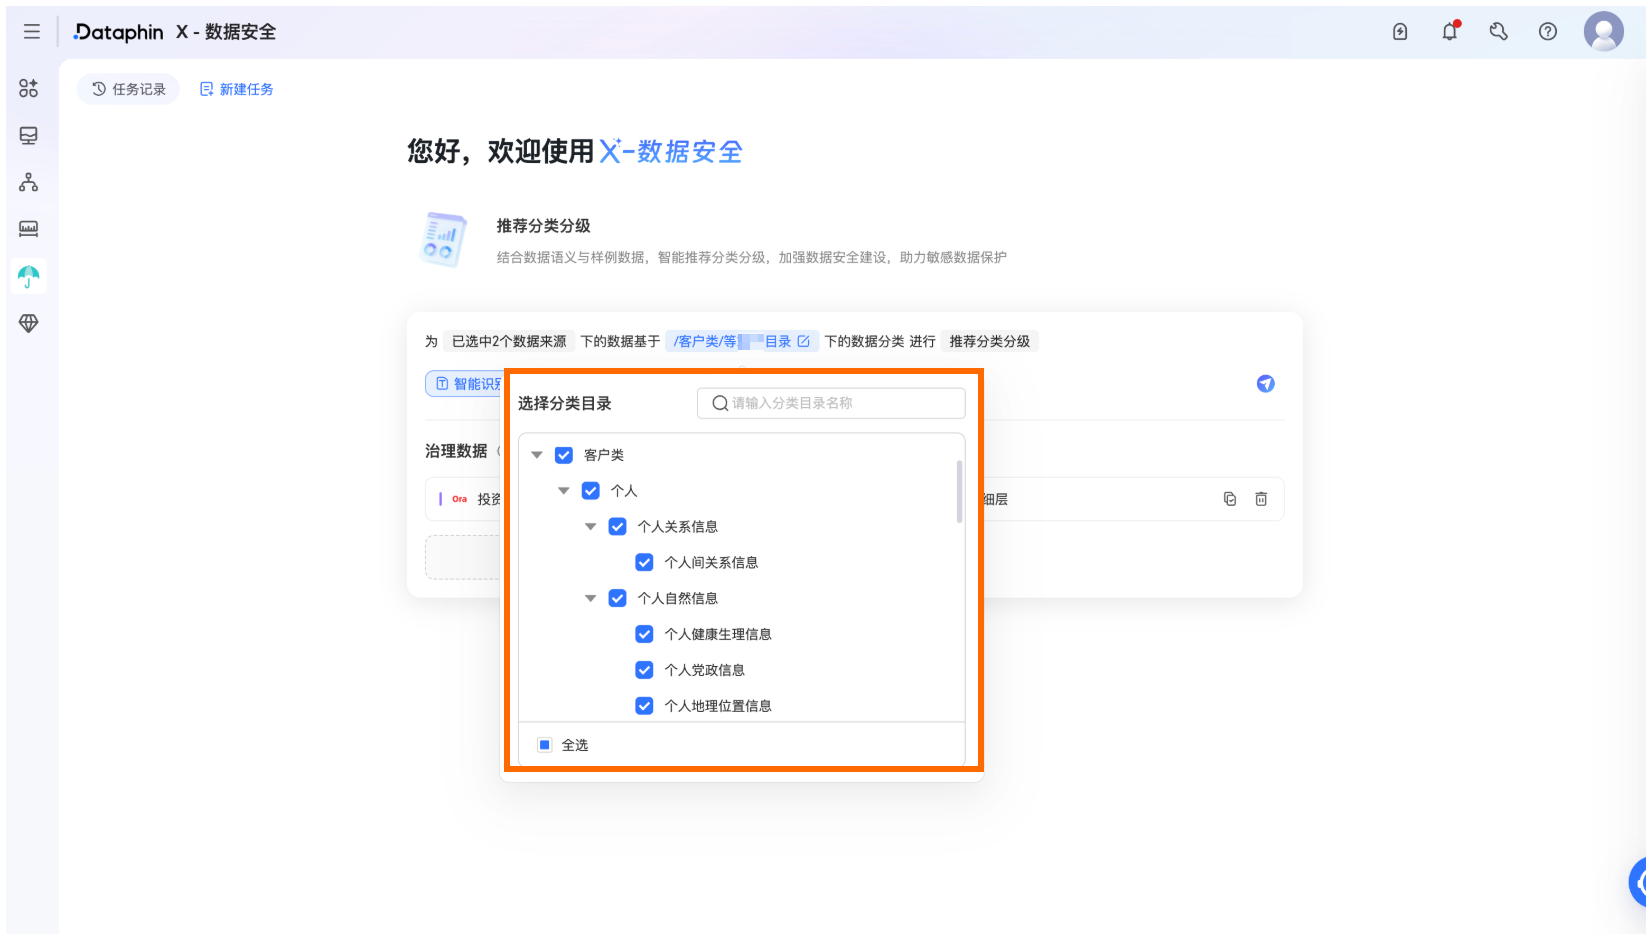Click the Dataphin logo
The height and width of the screenshot is (940, 1652).
118,32
